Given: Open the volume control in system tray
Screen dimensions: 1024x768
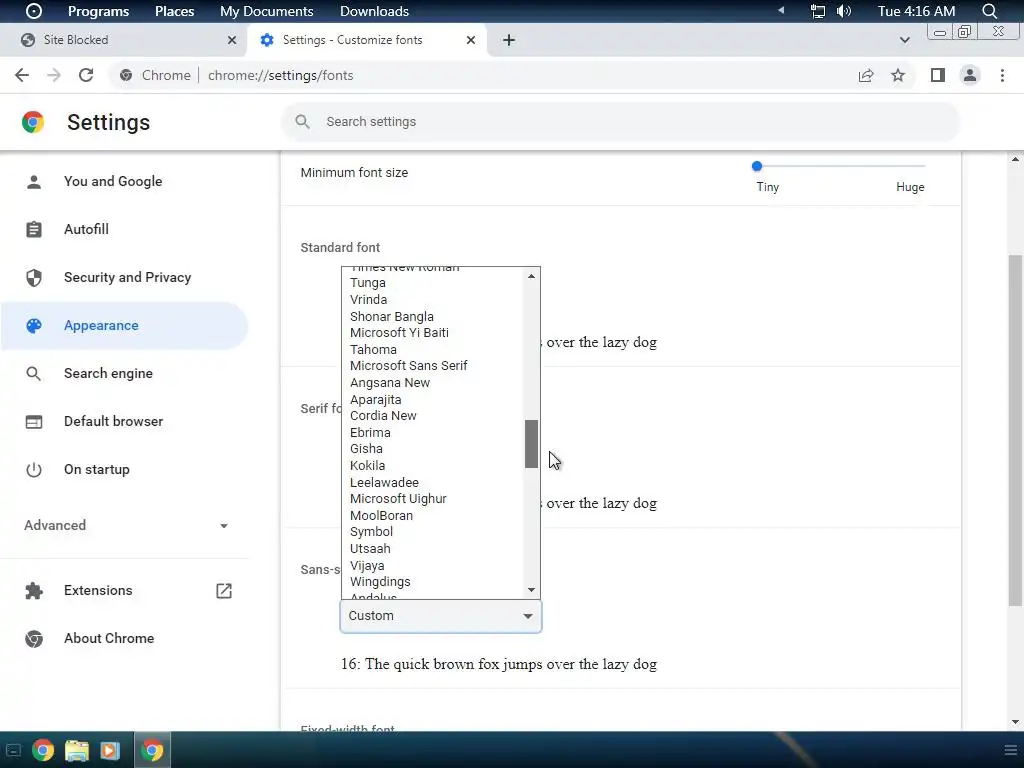Looking at the screenshot, I should click(x=844, y=11).
